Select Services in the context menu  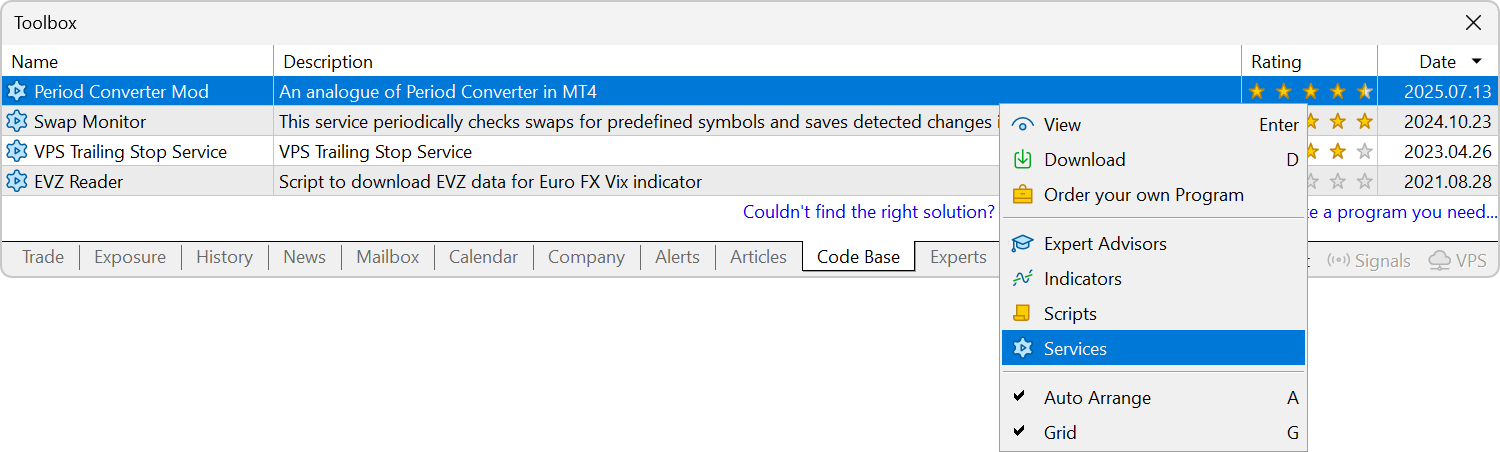[1075, 349]
